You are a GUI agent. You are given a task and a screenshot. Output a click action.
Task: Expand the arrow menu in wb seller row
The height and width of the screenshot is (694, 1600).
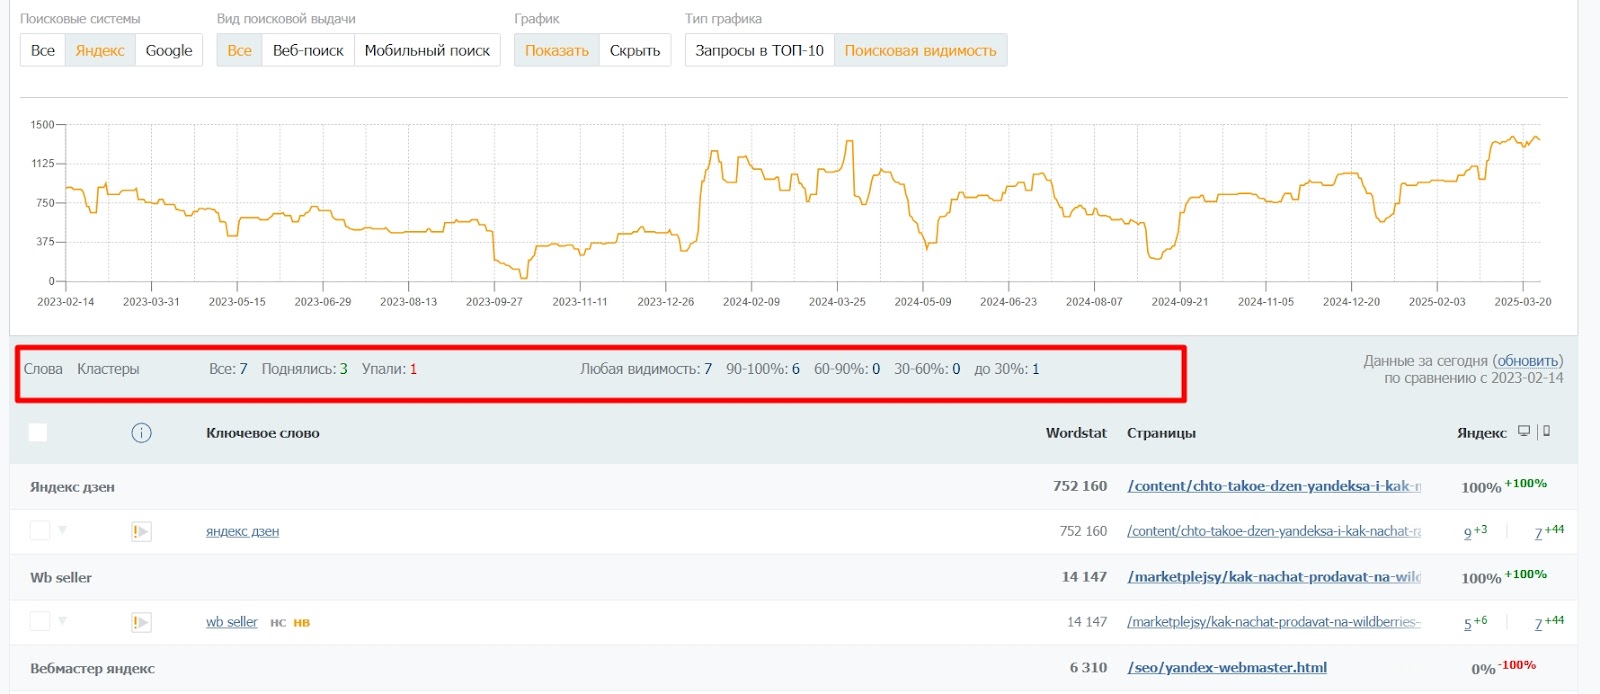(62, 620)
